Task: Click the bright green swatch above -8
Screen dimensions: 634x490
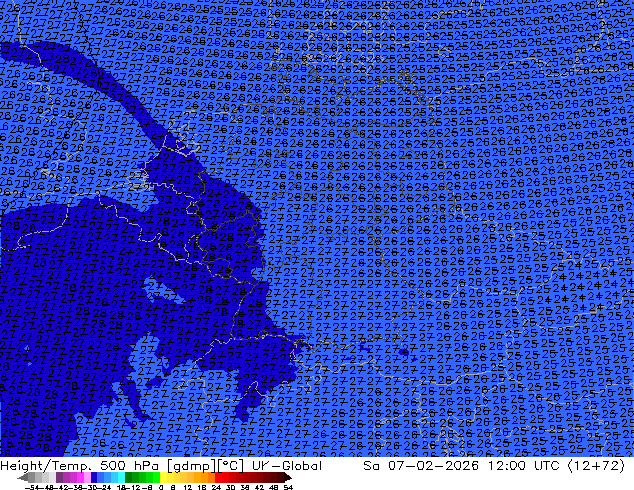Action: 149,477
